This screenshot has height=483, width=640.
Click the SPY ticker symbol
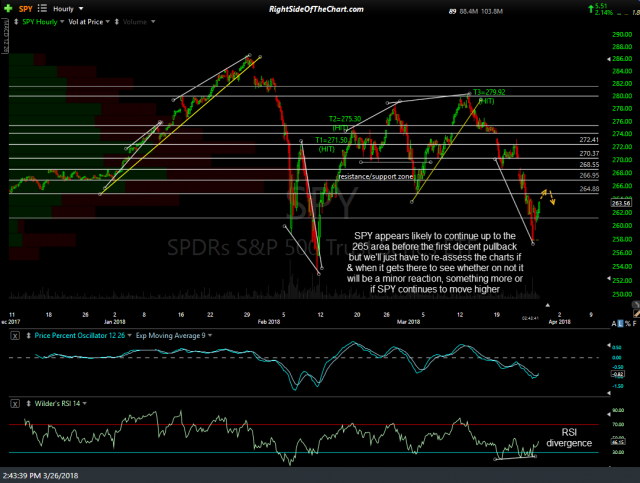pos(26,9)
